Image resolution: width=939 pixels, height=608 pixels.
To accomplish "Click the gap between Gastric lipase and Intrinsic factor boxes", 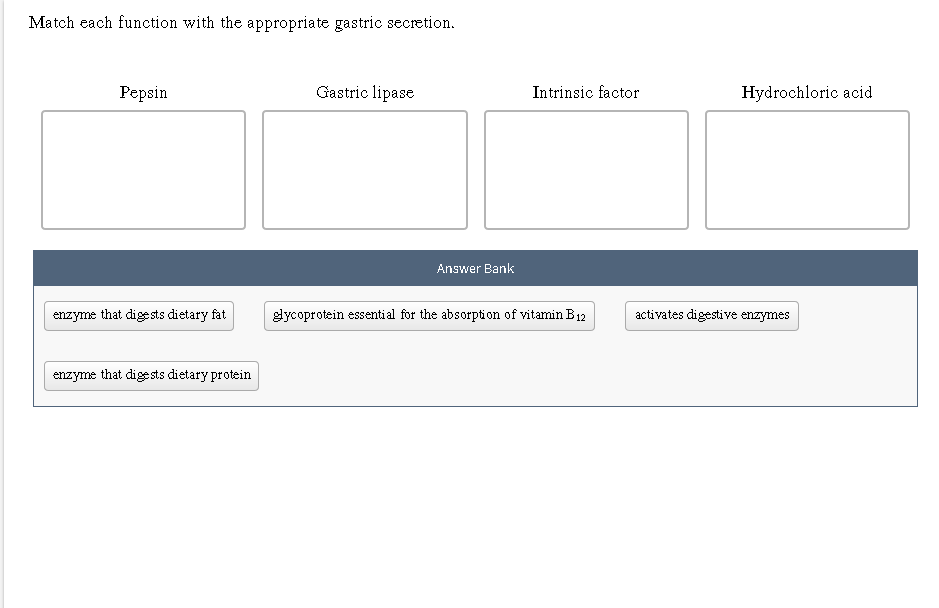I will click(475, 170).
